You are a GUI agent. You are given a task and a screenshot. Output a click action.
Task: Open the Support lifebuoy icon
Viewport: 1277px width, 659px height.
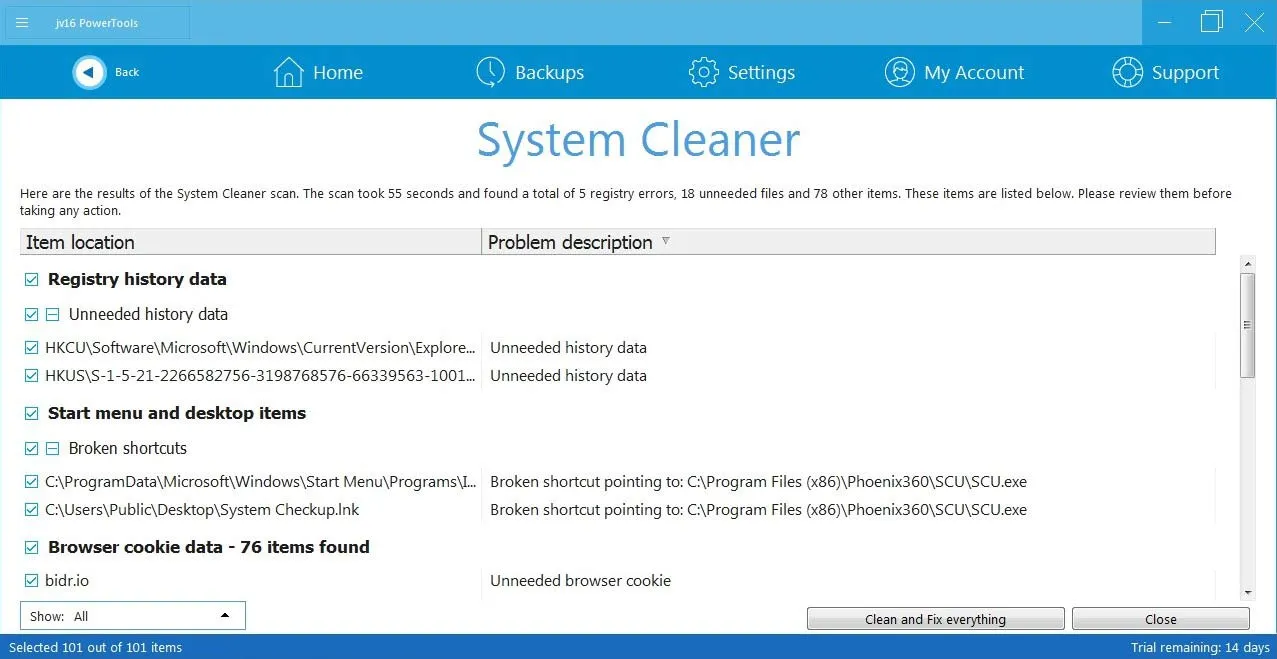(1127, 71)
